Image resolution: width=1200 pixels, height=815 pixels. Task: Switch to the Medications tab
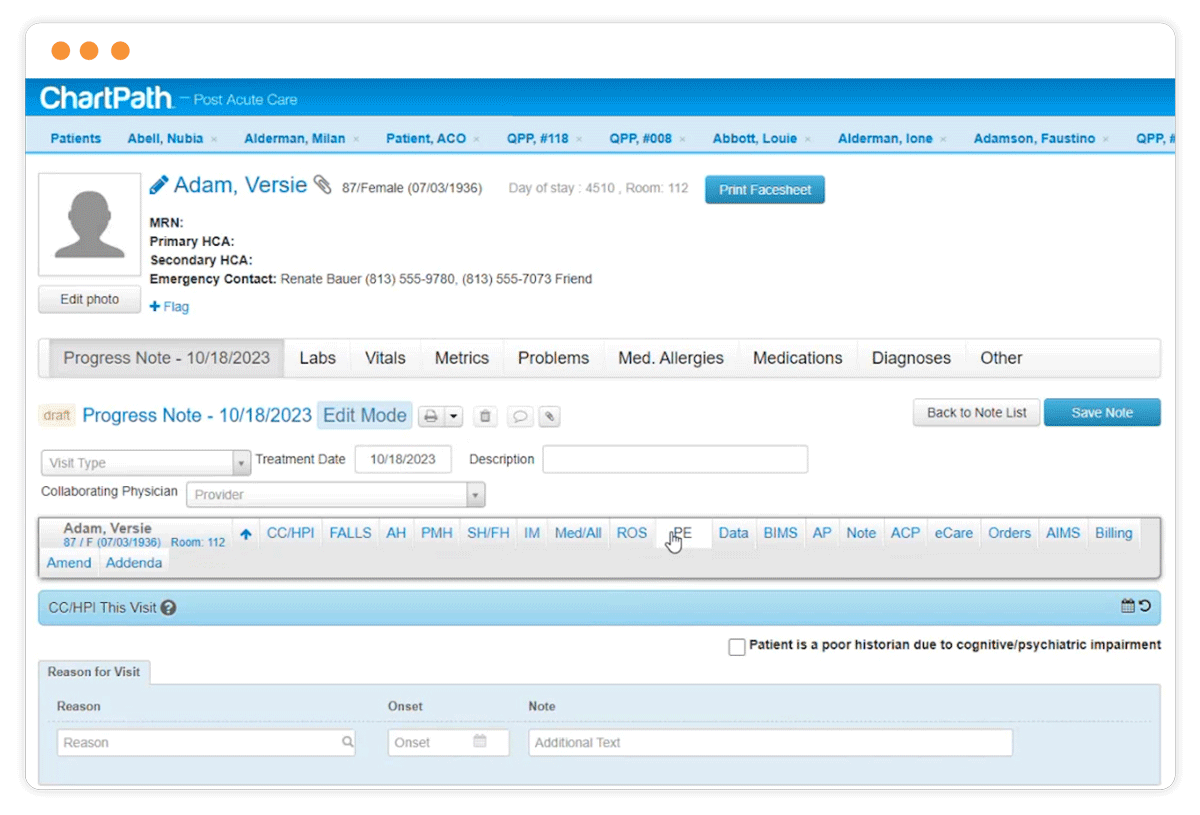point(797,358)
